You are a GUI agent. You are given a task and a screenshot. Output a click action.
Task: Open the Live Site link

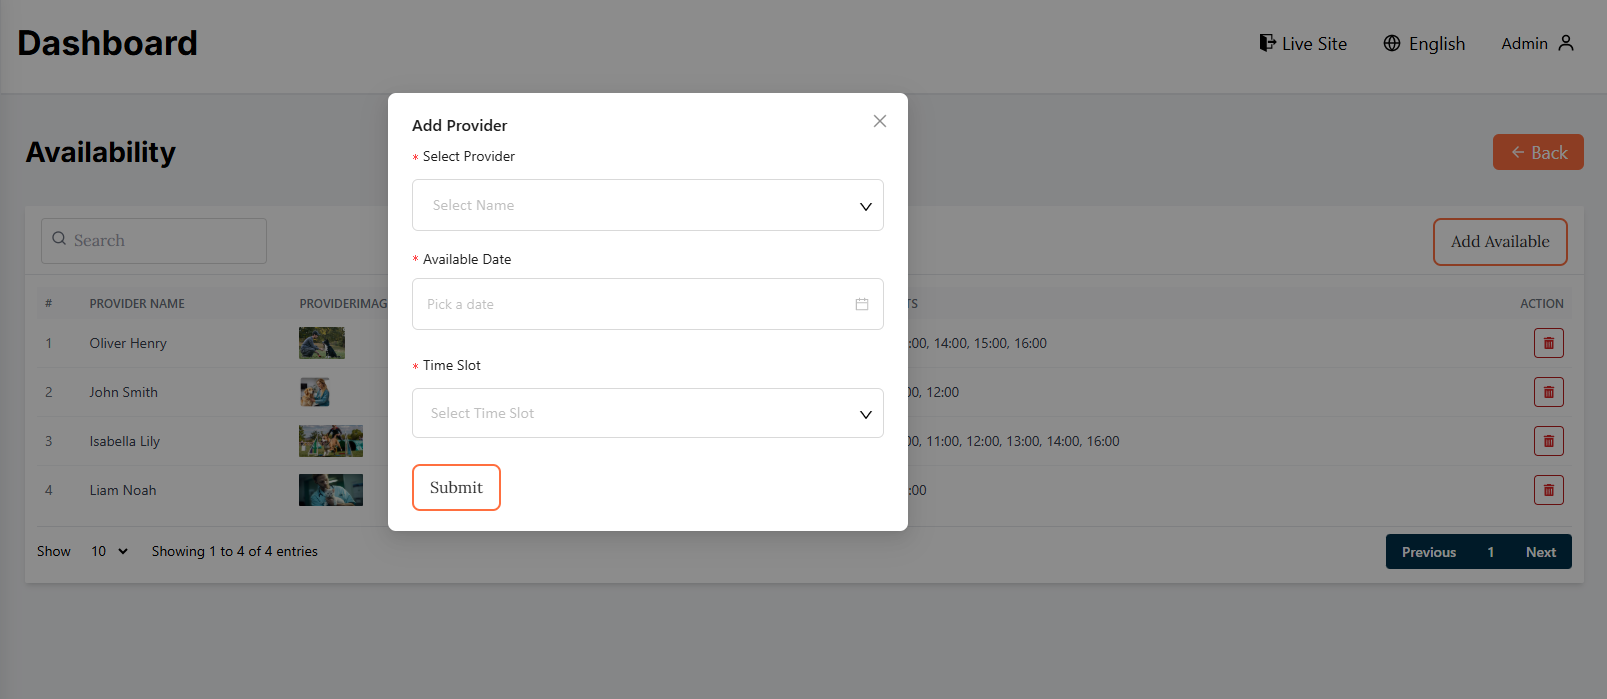pos(1303,43)
